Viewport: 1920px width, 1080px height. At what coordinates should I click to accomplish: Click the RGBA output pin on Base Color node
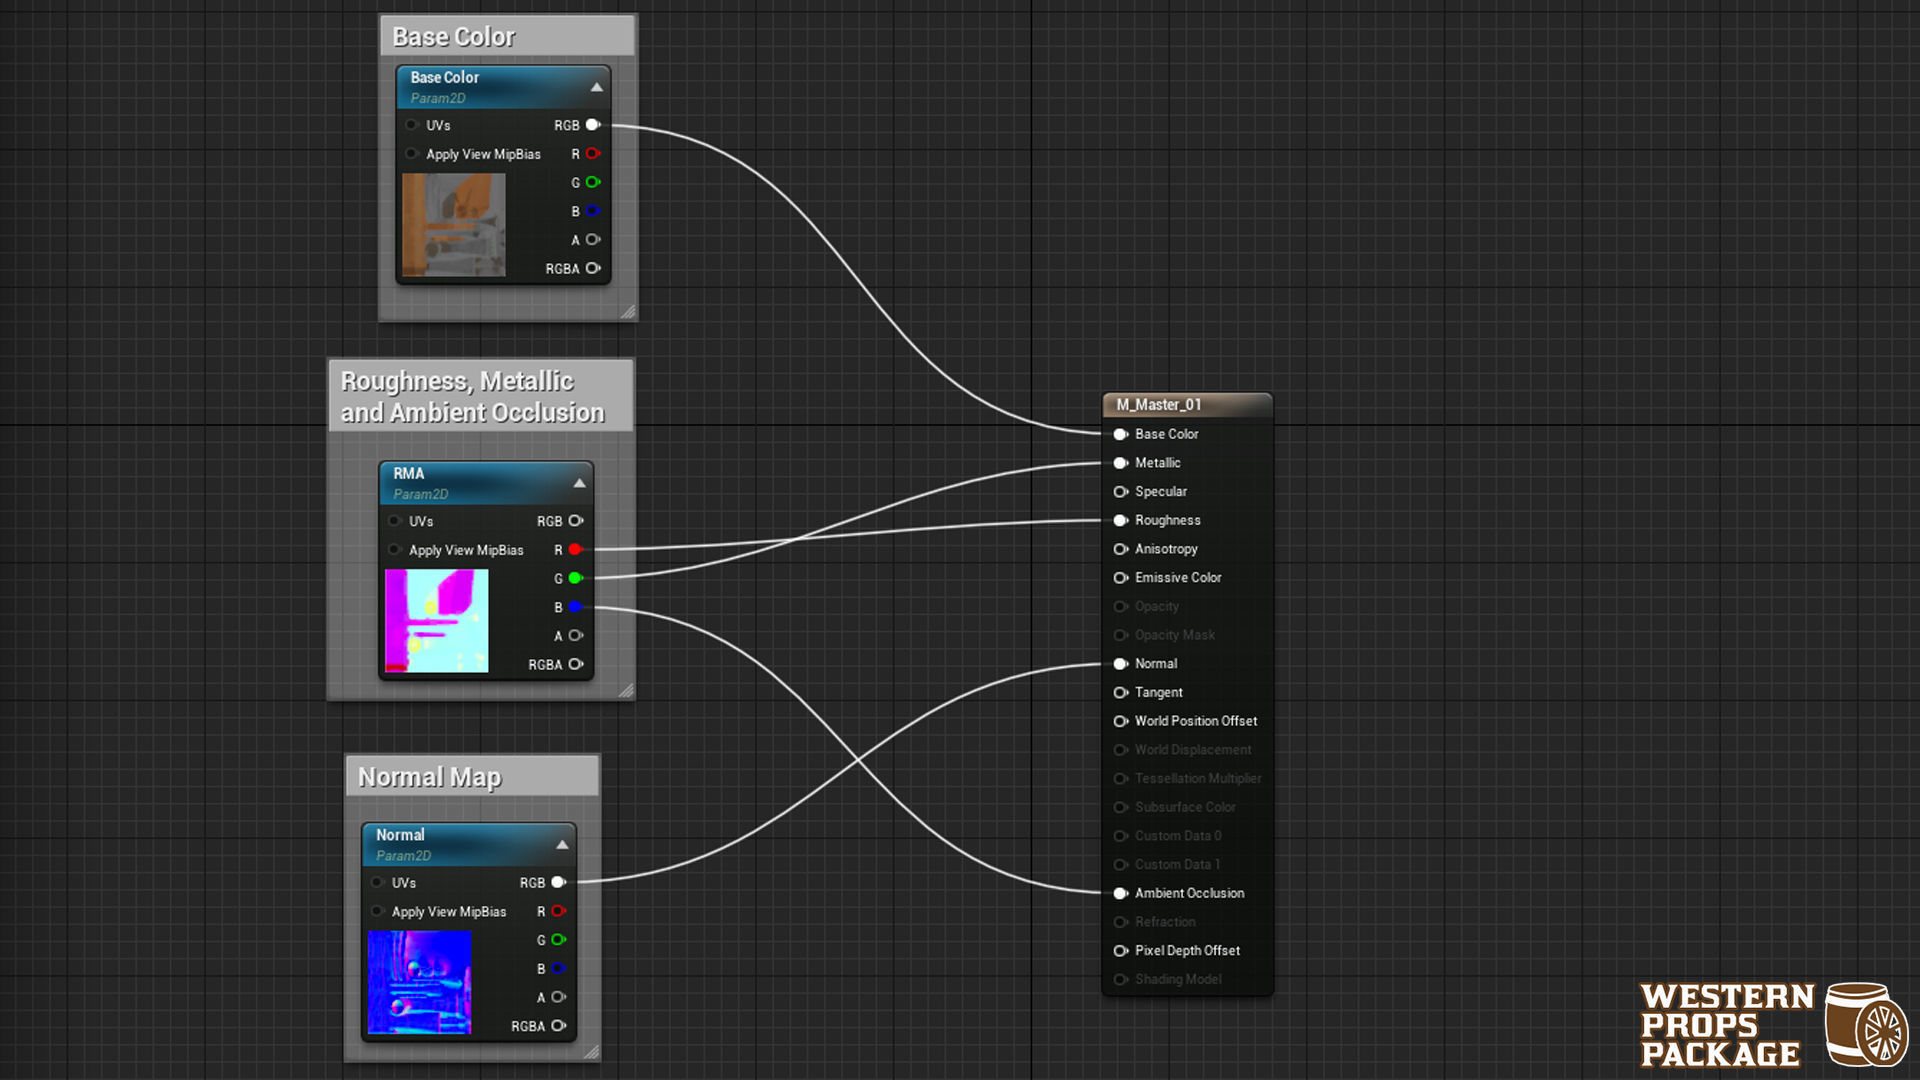pyautogui.click(x=593, y=268)
